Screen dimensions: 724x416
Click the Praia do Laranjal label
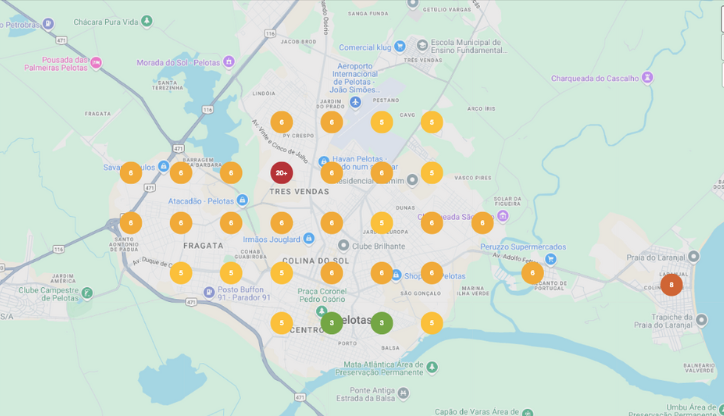click(656, 258)
